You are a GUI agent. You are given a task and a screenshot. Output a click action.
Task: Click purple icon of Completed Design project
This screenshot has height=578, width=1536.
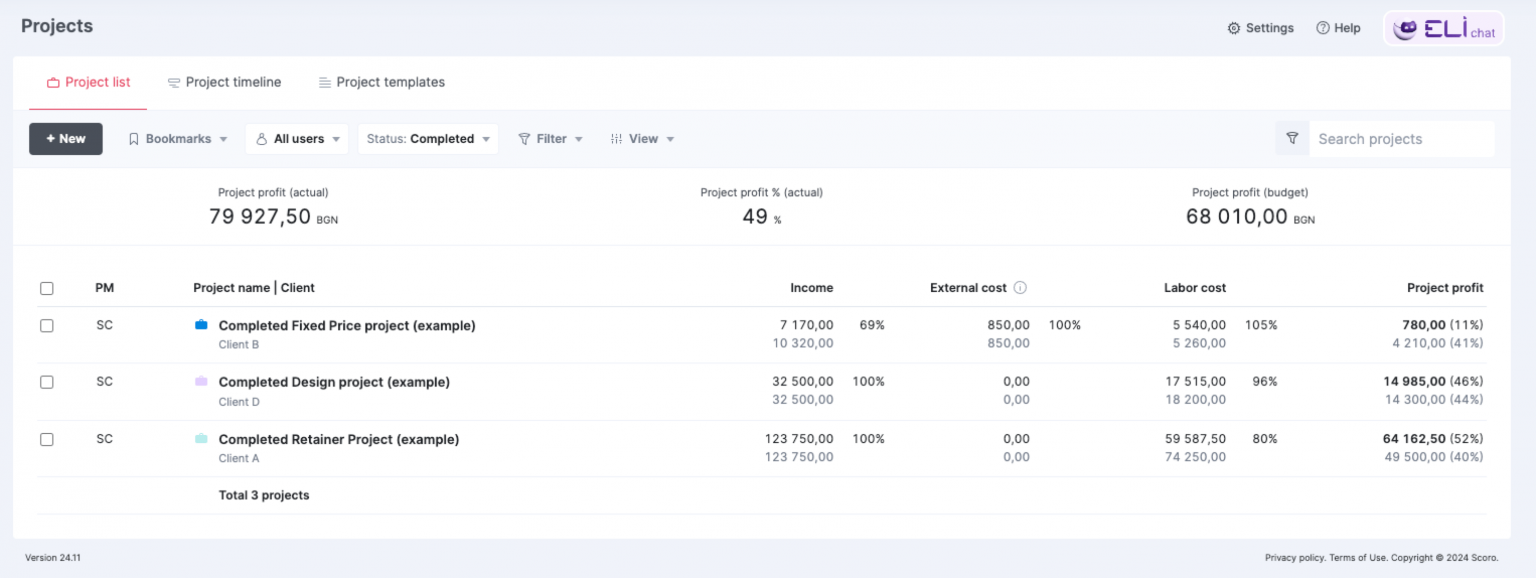pos(201,382)
